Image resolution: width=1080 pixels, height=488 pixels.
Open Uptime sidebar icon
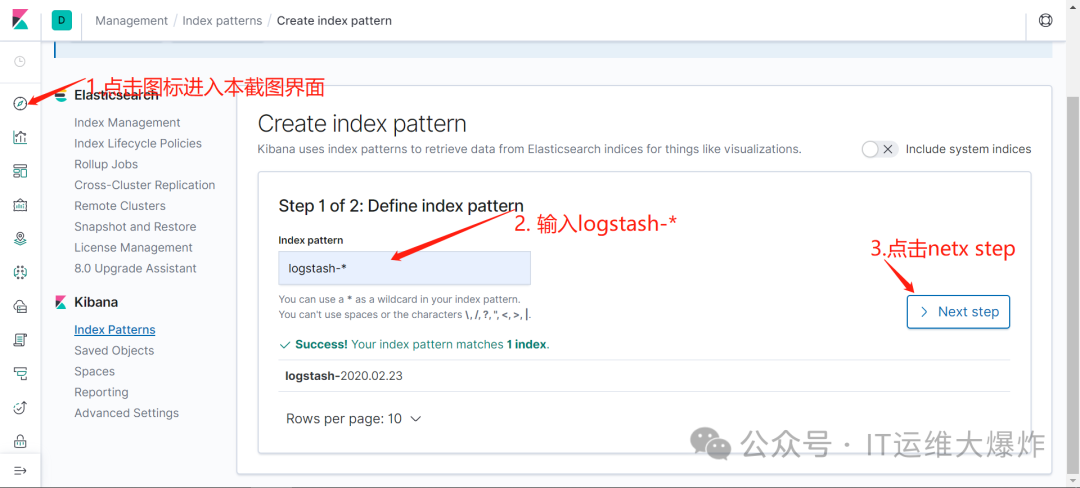point(20,407)
